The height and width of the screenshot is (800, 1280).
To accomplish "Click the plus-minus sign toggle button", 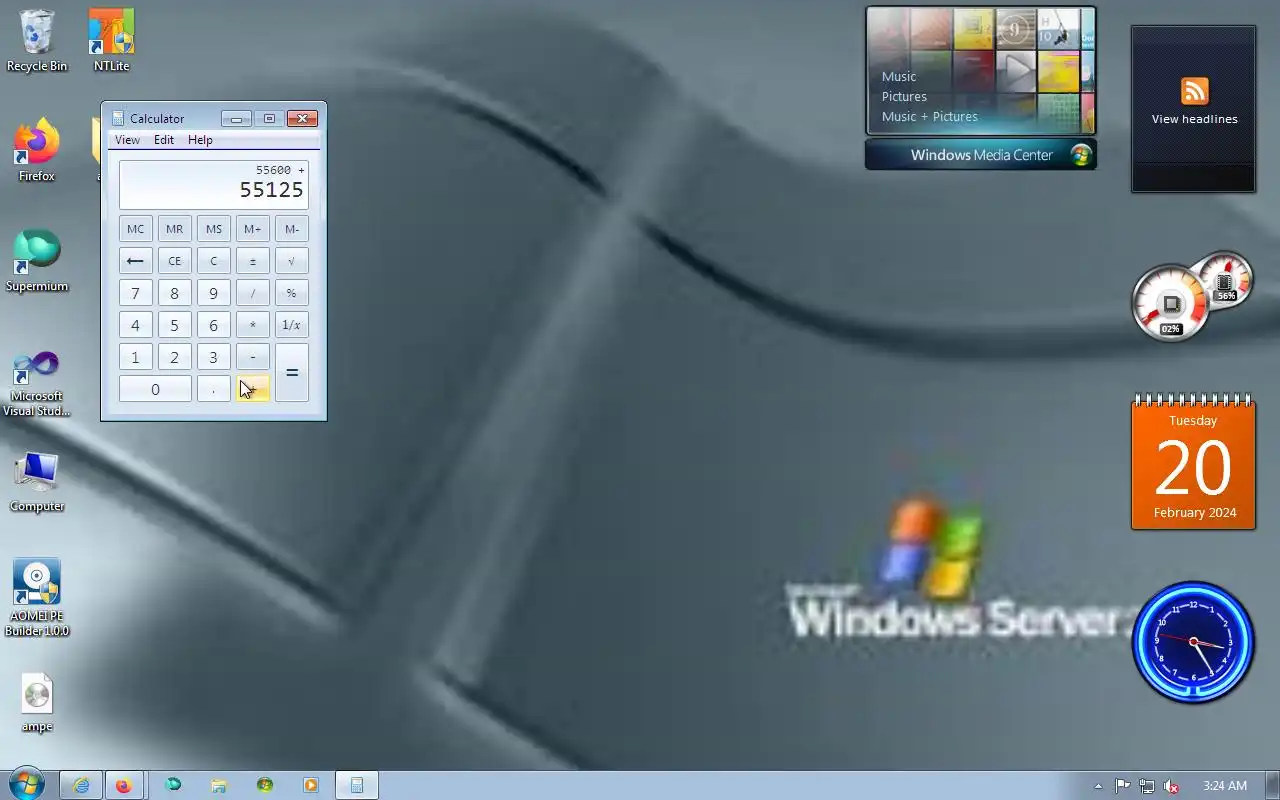I will [x=252, y=261].
